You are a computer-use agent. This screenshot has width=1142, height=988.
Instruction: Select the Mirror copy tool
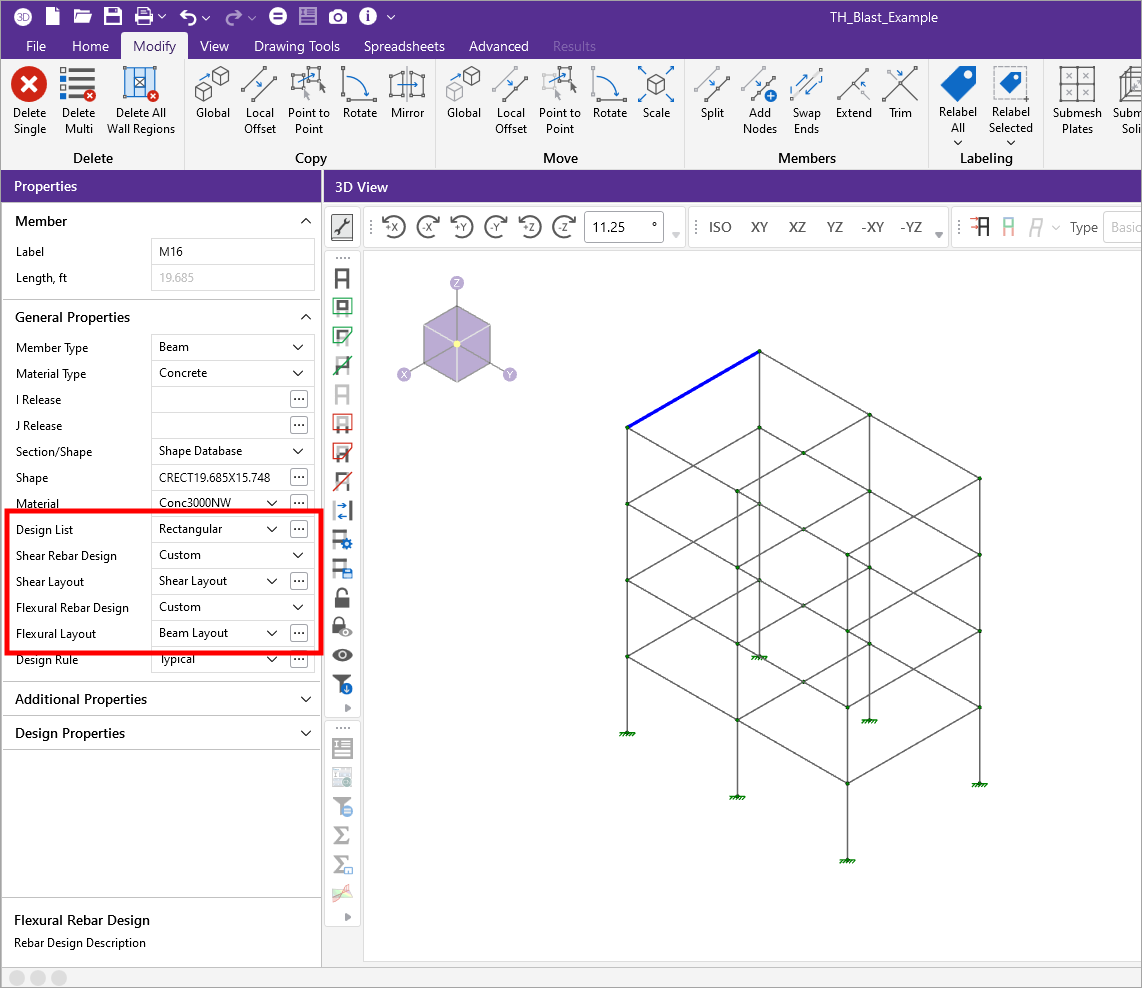click(407, 86)
